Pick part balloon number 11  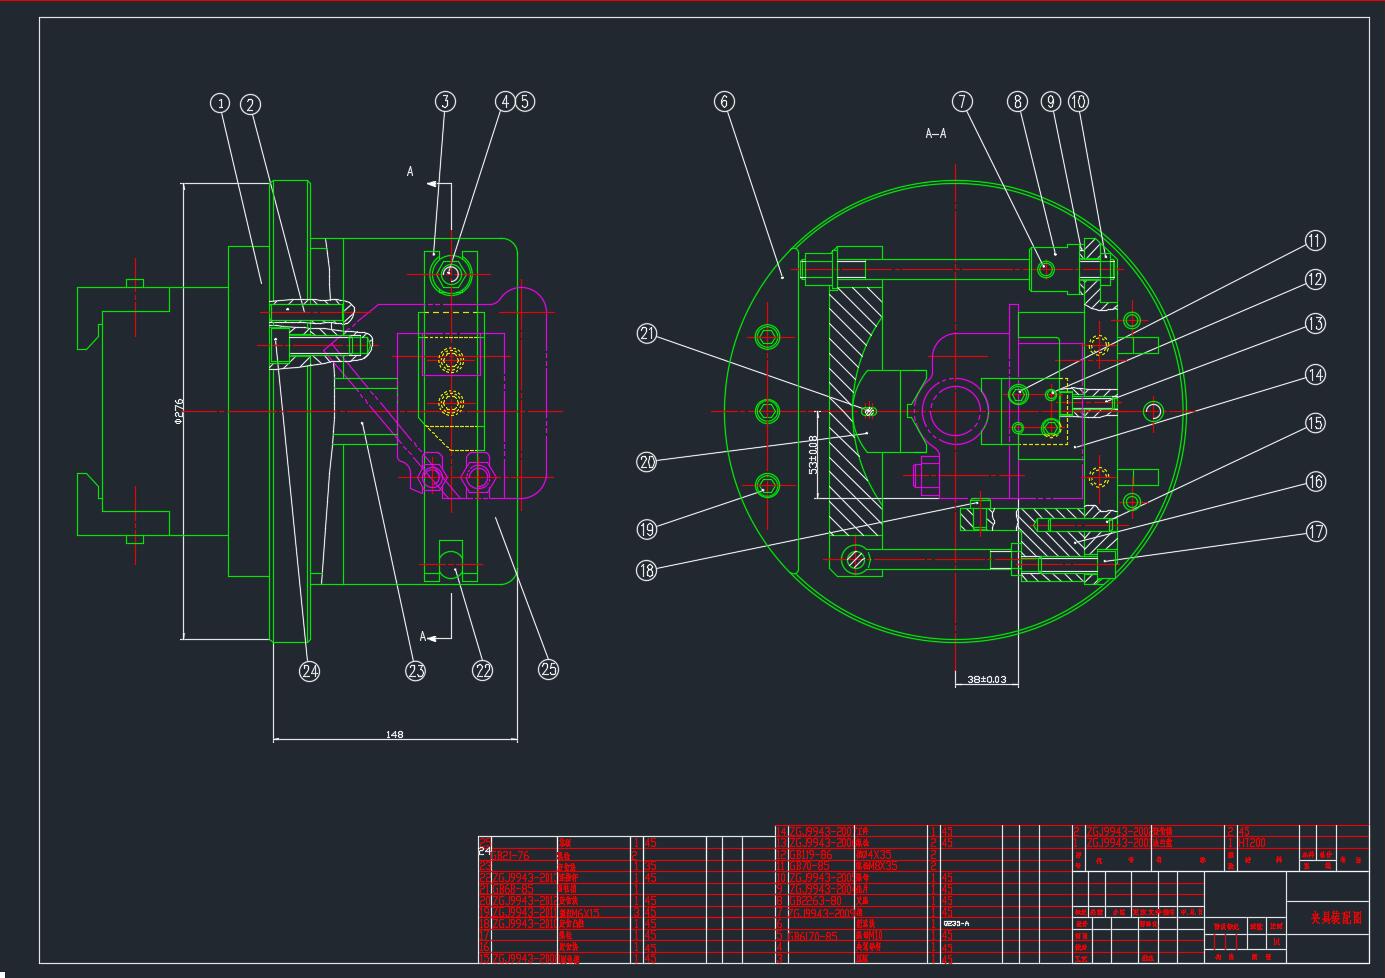click(x=1314, y=240)
